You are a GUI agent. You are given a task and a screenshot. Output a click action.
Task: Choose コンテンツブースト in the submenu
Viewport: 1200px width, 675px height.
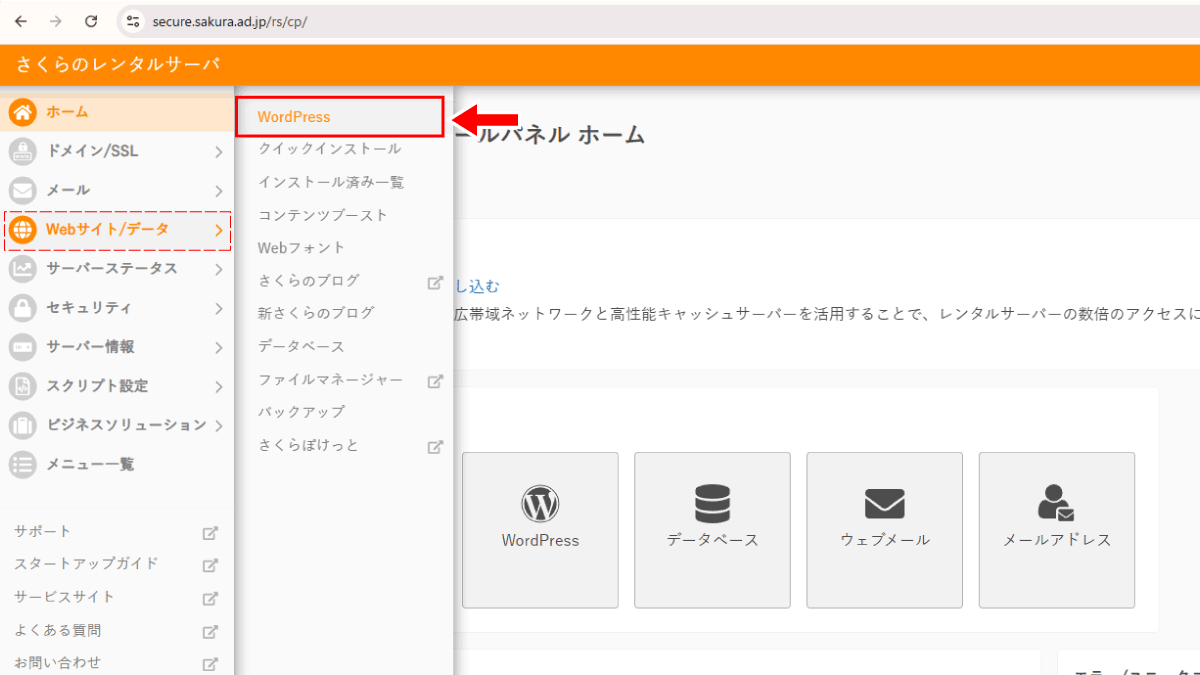click(x=322, y=215)
